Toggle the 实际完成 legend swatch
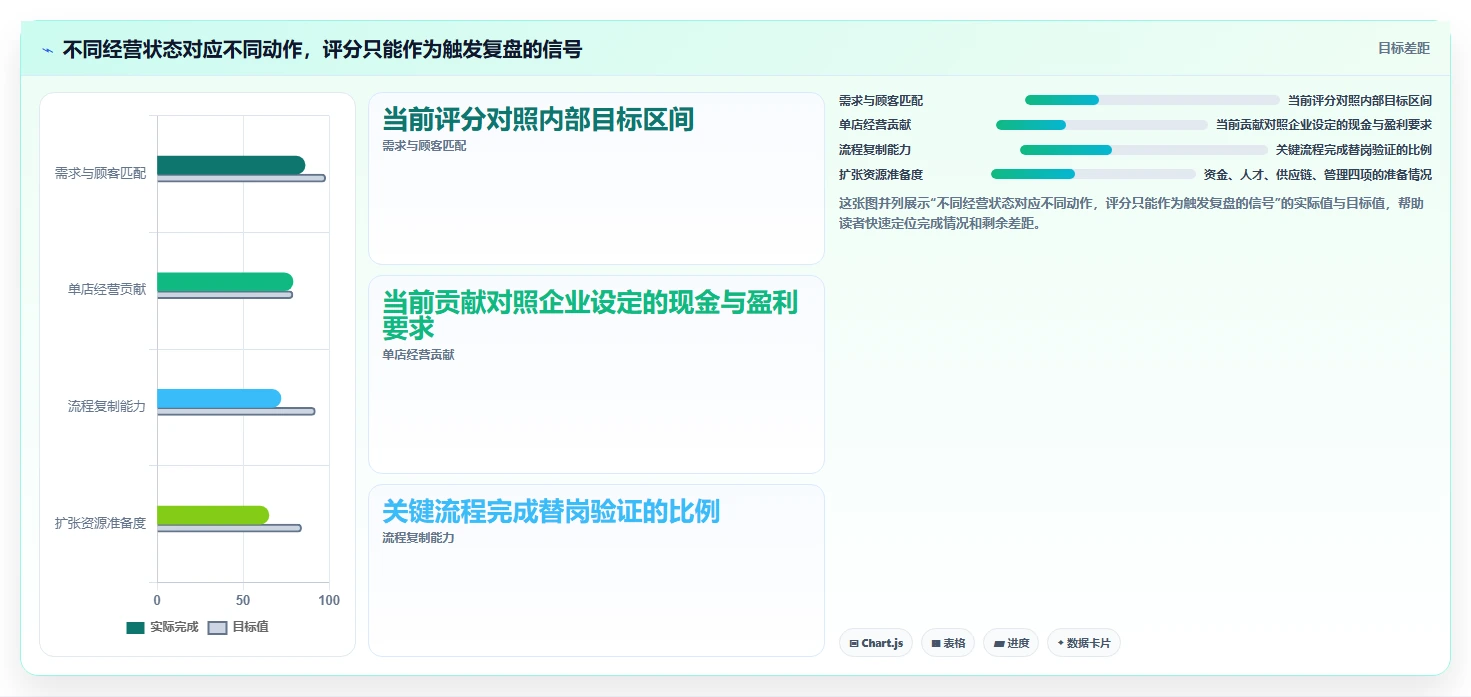 [135, 628]
